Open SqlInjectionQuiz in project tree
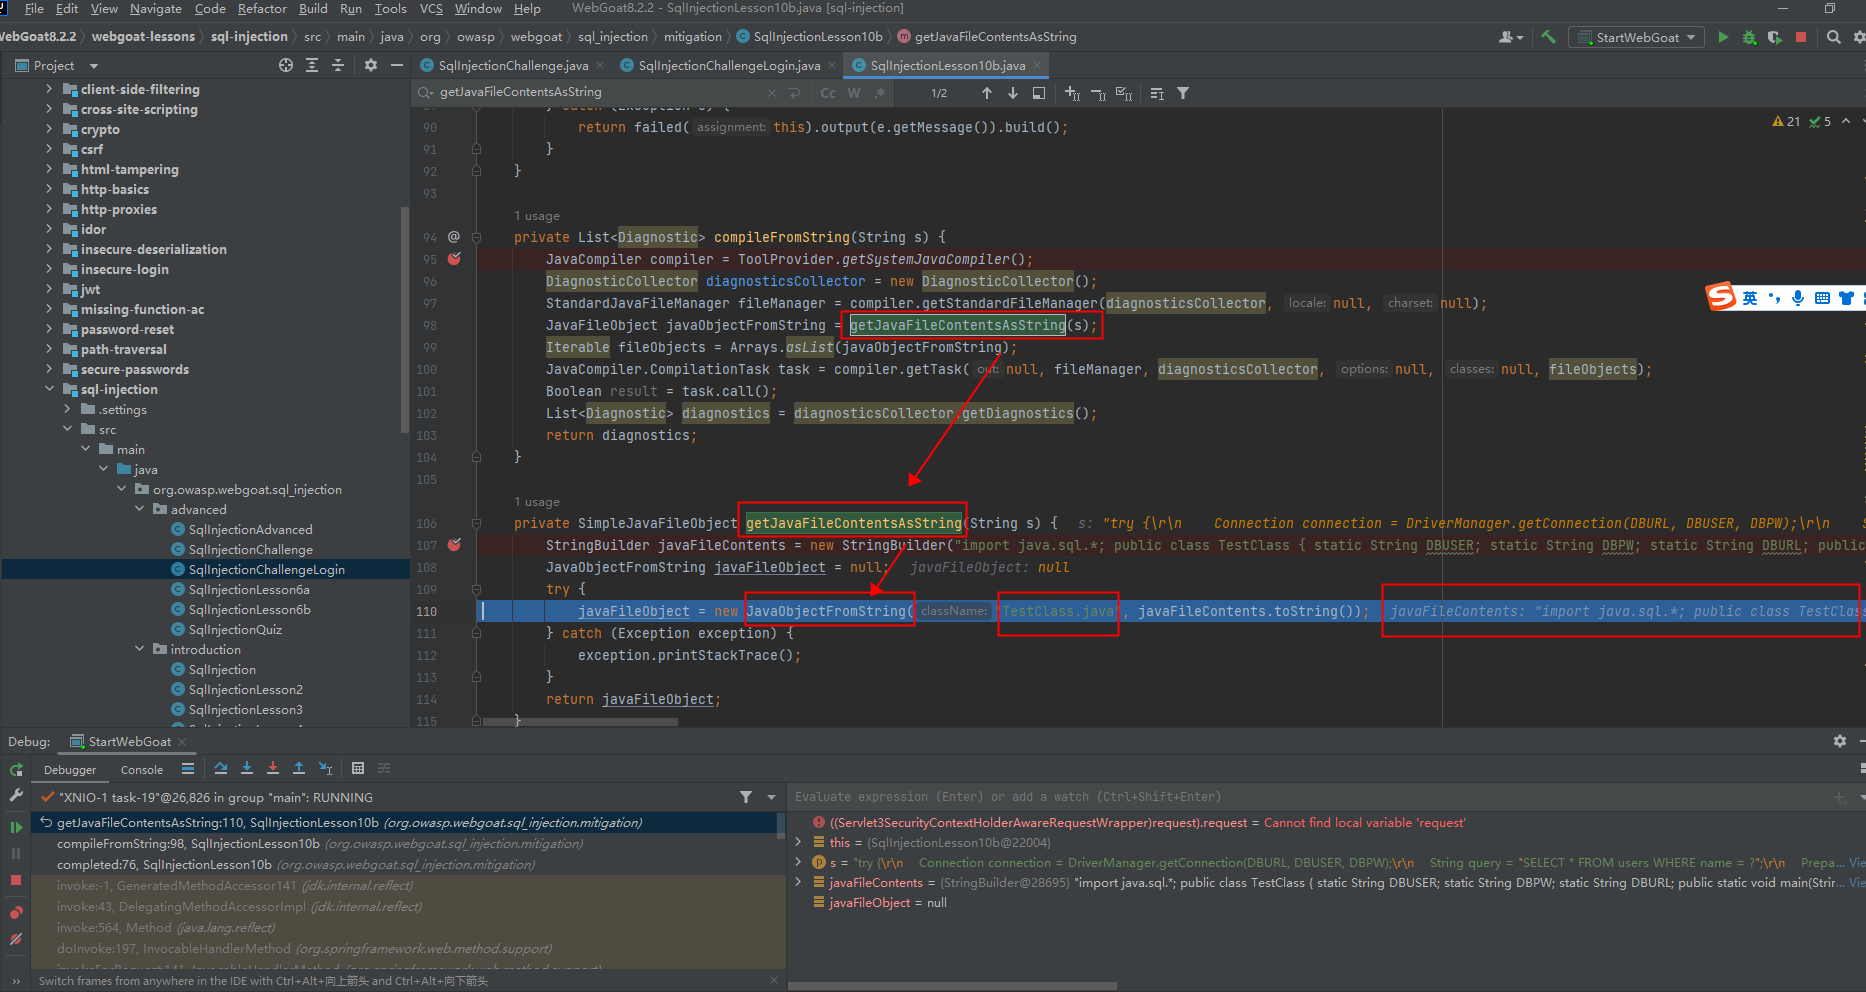This screenshot has width=1866, height=992. coord(235,629)
